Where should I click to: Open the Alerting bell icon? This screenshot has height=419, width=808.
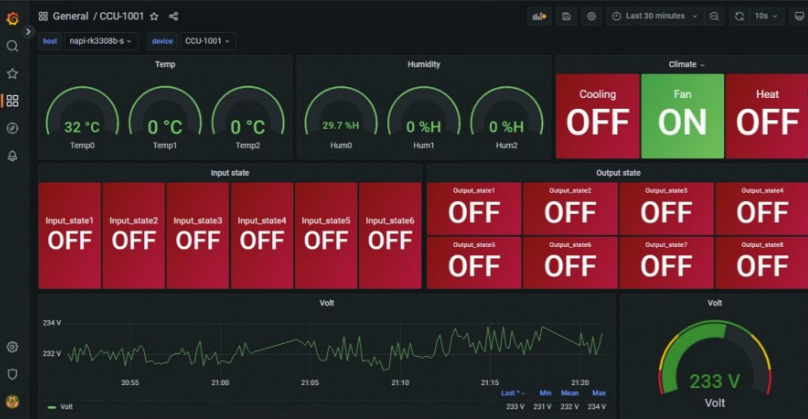[x=12, y=155]
